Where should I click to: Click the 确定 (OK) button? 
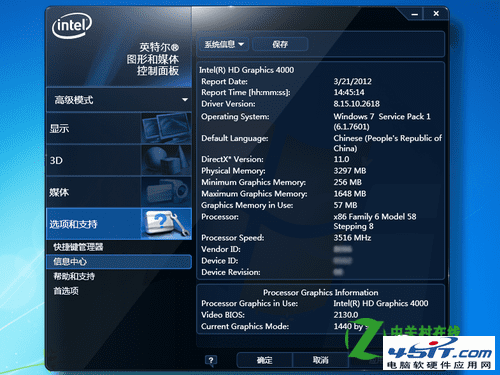264,360
